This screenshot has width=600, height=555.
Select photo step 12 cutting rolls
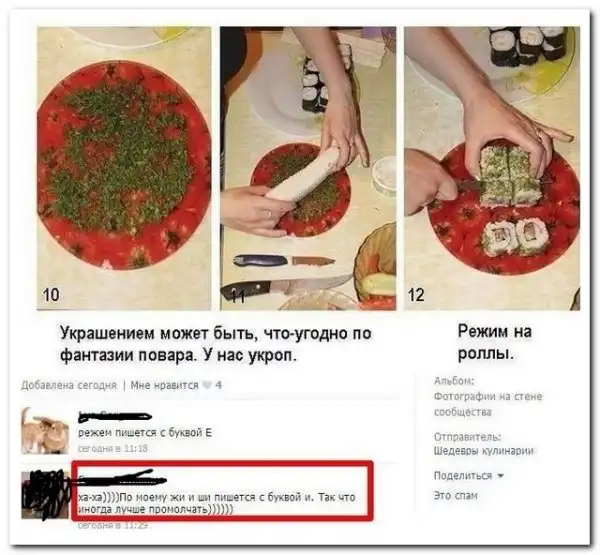coord(492,168)
